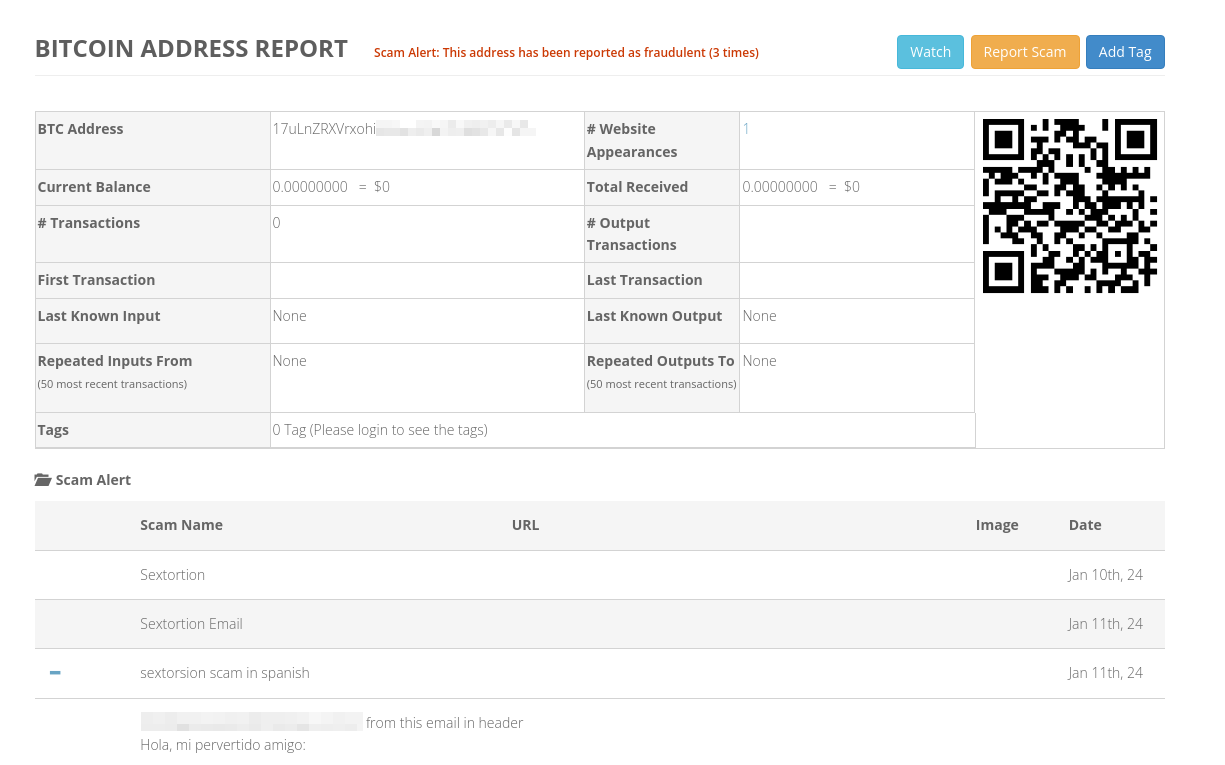Screen dimensions: 1225x765
Task: Click the BTC address value
Action: click(403, 129)
